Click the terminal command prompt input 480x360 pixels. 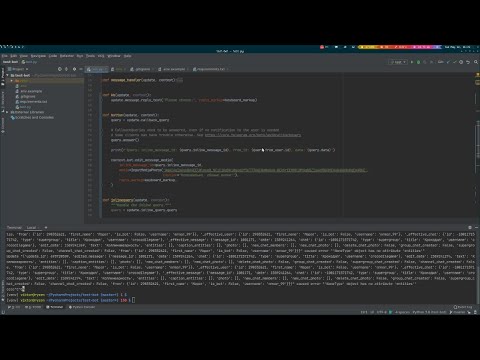point(133,300)
